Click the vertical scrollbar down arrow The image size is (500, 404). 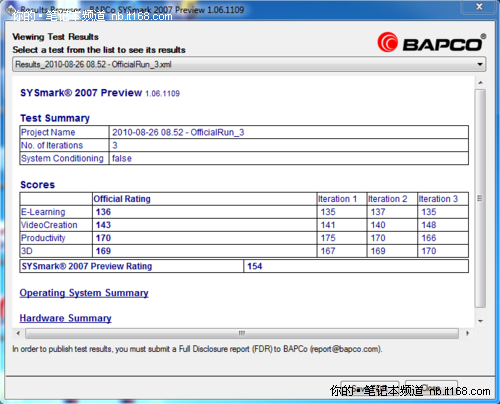480,321
